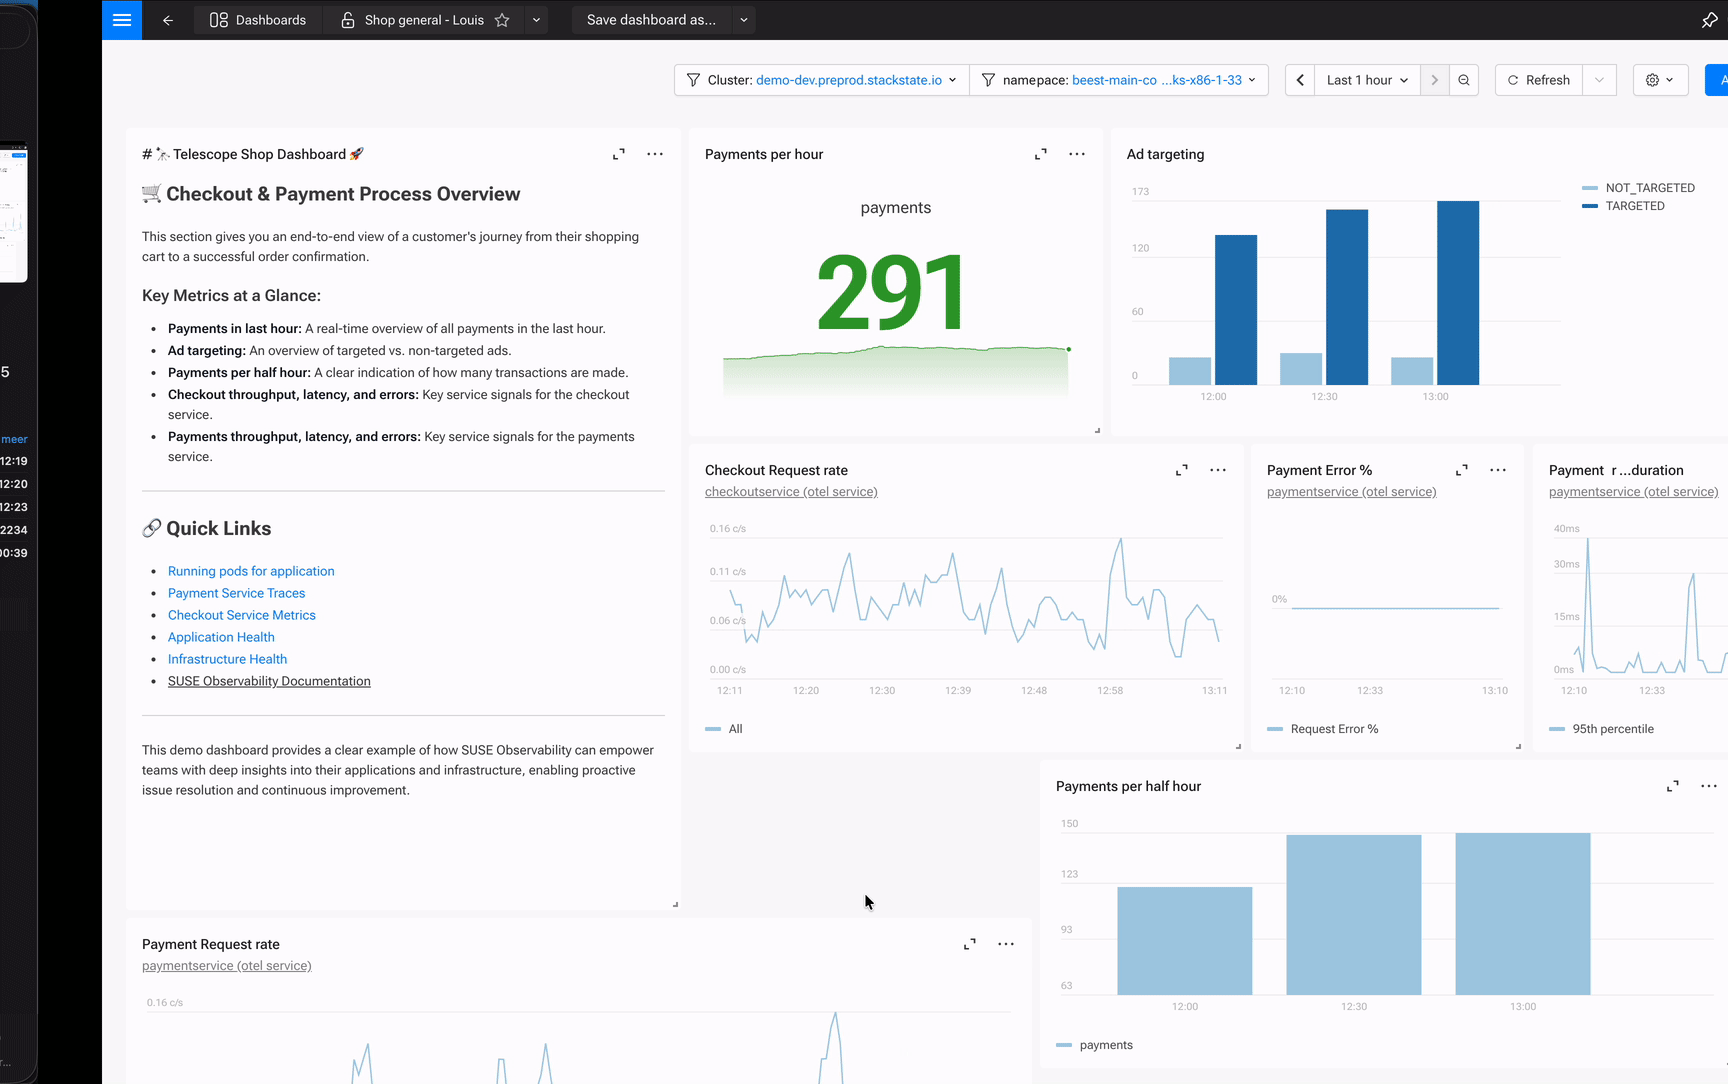Open the options menu on Telescope Shop Dashboard
Image resolution: width=1728 pixels, height=1084 pixels.
tap(655, 154)
